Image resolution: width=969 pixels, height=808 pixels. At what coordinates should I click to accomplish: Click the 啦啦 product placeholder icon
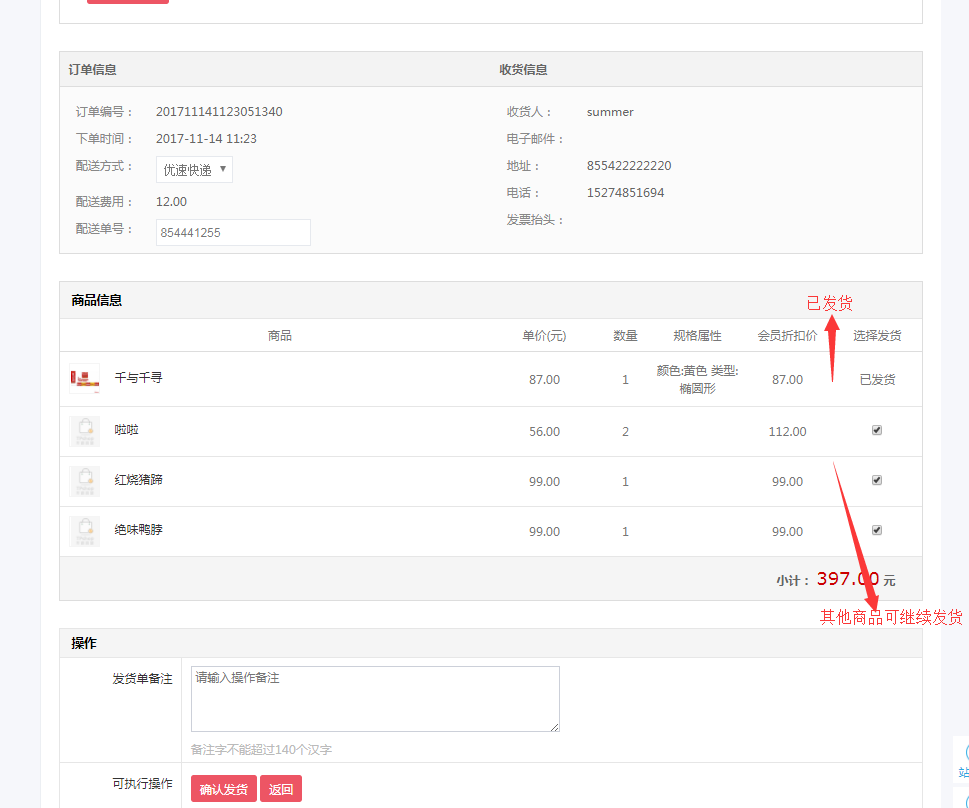pyautogui.click(x=85, y=431)
